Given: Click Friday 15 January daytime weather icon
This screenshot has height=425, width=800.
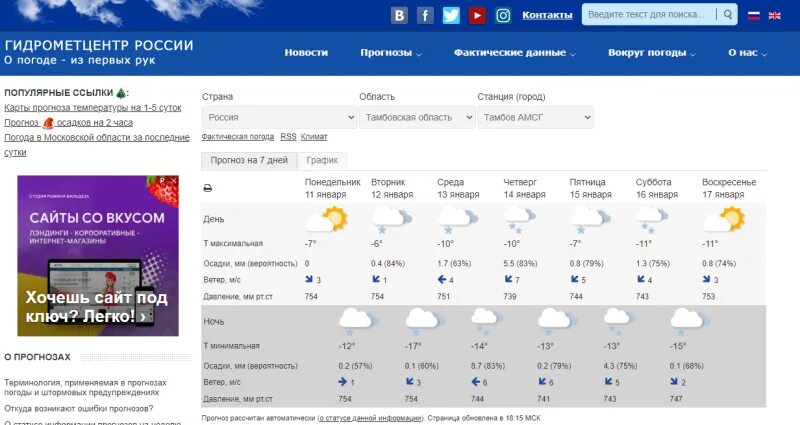Looking at the screenshot, I should [590, 219].
